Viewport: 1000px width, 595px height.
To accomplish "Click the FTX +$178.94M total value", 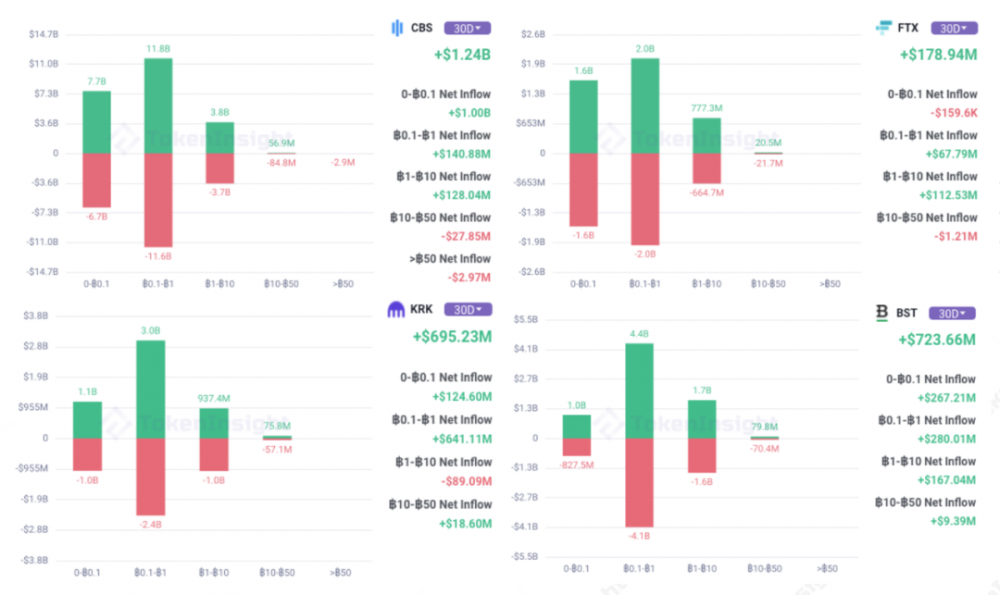I will click(x=938, y=55).
